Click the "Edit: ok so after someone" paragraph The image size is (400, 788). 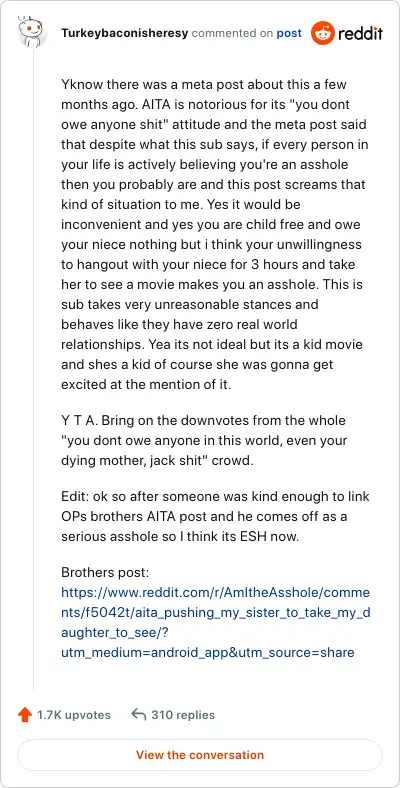pyautogui.click(x=216, y=517)
